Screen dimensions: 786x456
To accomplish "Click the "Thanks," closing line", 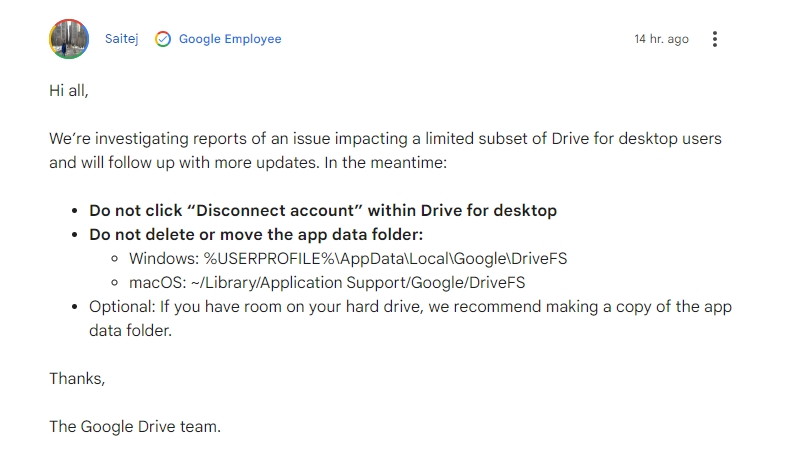I will pos(77,378).
